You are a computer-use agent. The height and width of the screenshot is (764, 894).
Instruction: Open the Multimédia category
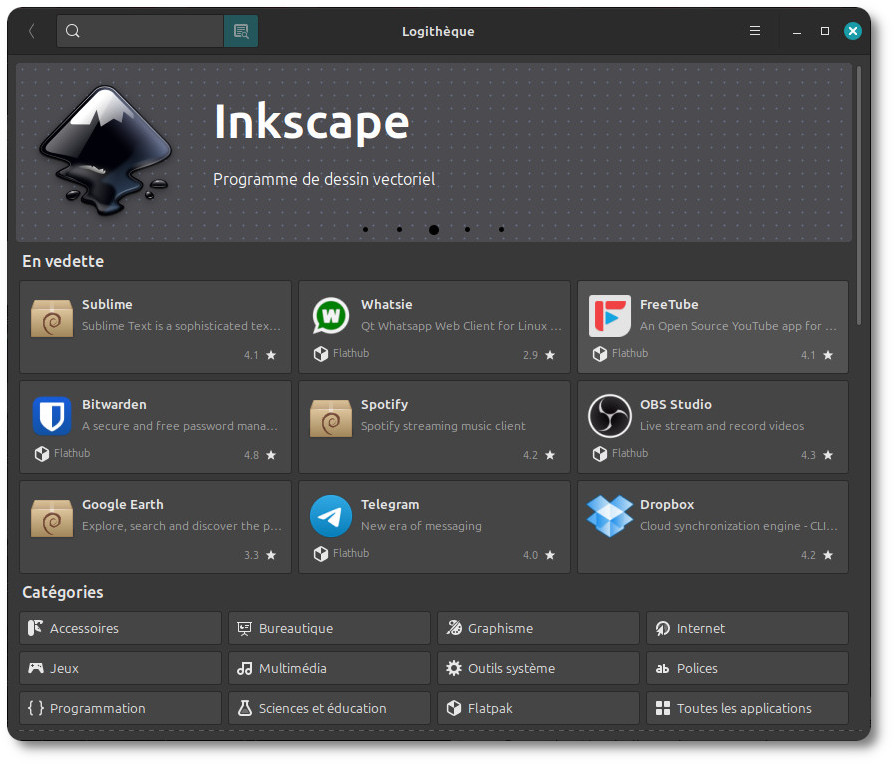click(329, 668)
